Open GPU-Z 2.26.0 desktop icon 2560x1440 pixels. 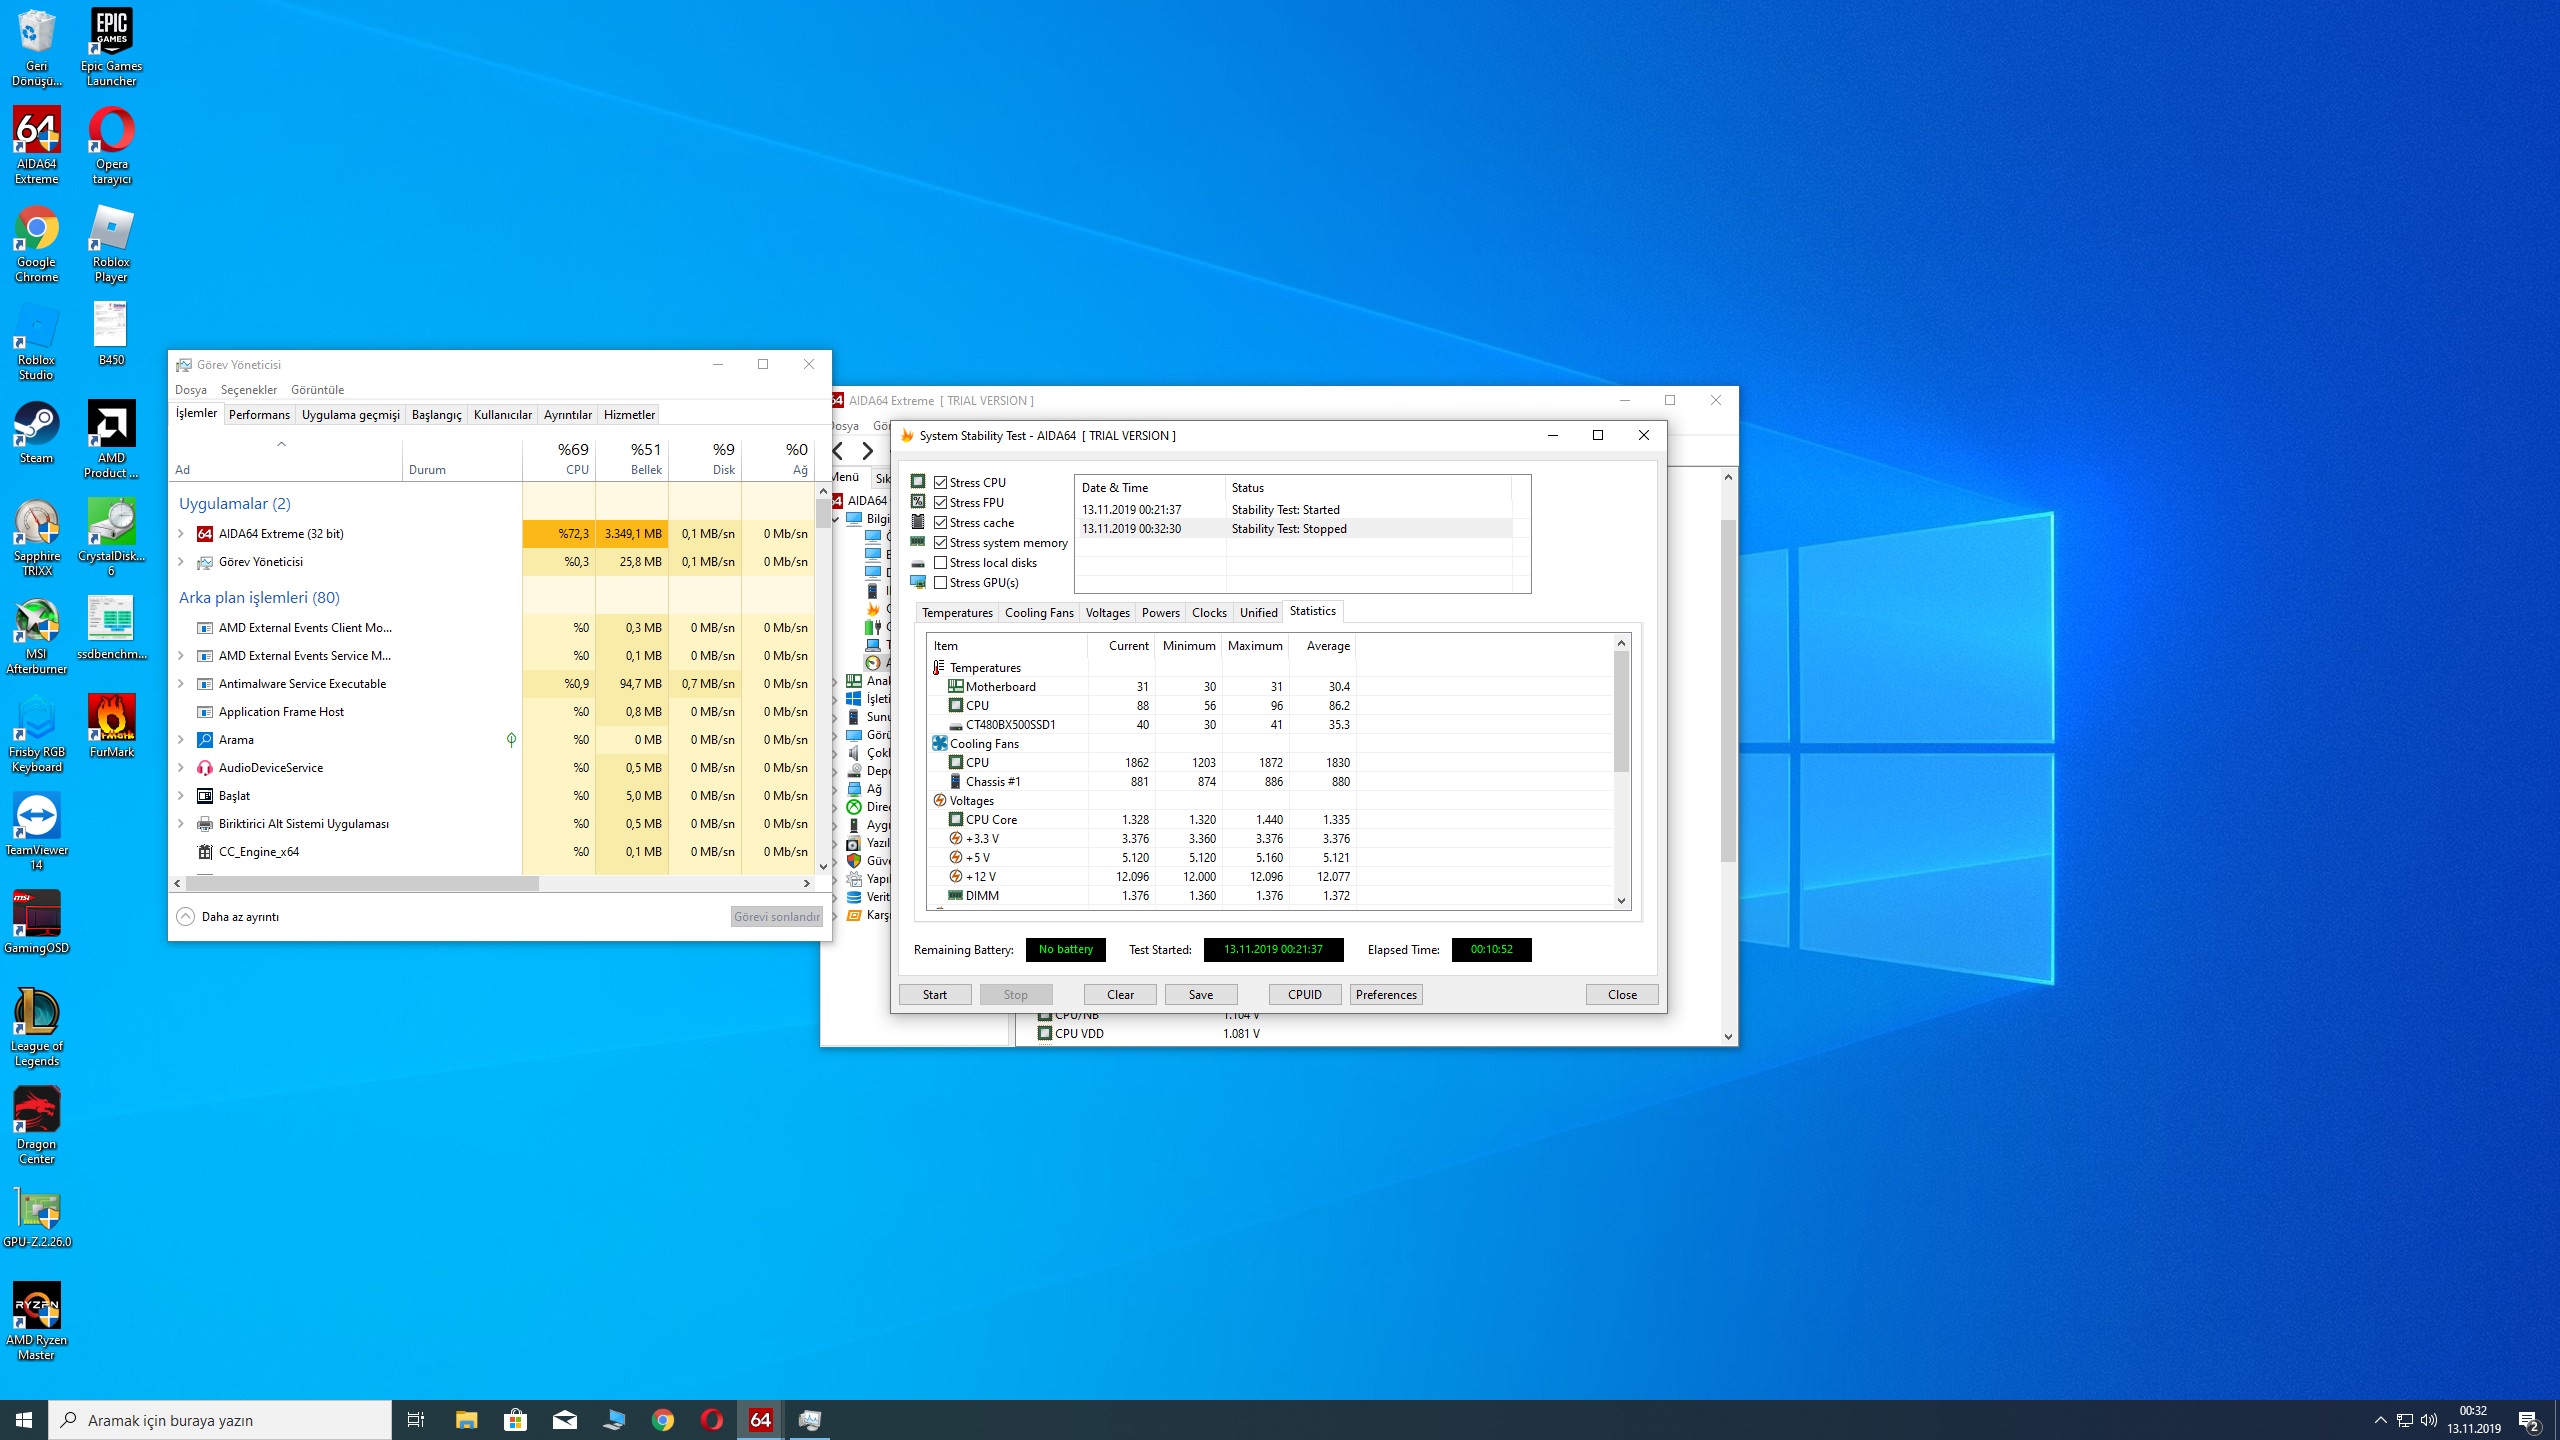coord(37,1216)
